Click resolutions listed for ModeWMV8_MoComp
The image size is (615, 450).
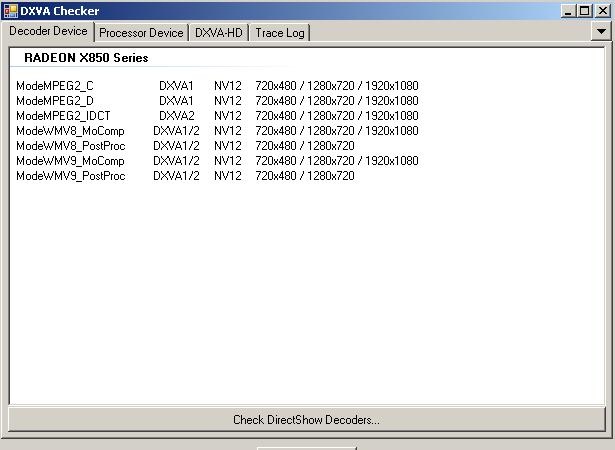tap(337, 131)
